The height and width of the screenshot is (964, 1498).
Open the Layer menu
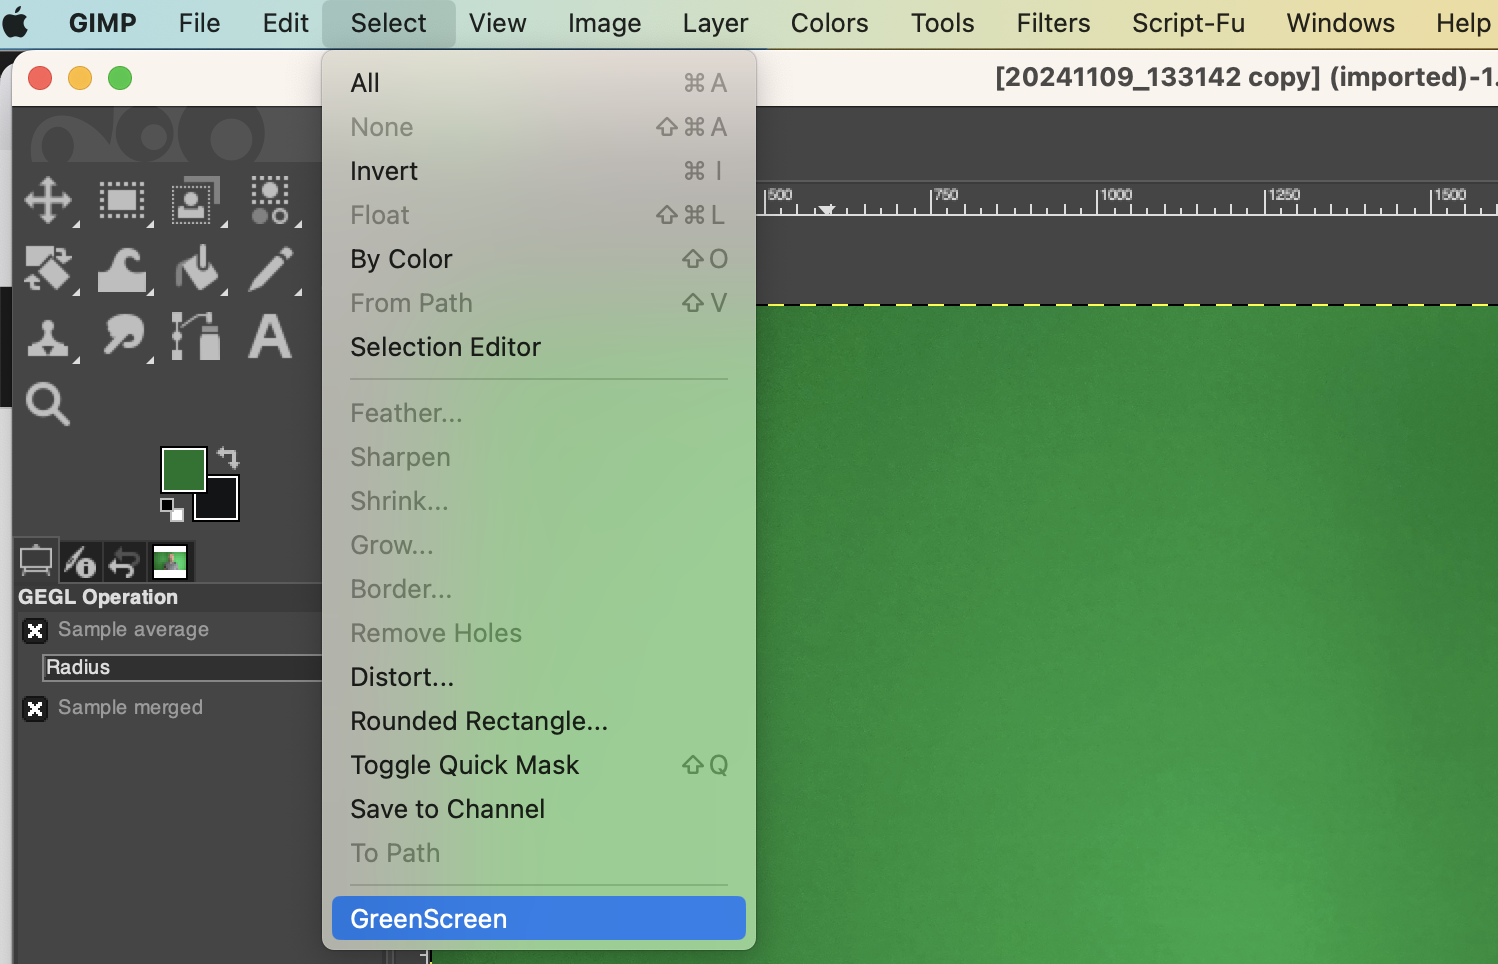pos(715,23)
